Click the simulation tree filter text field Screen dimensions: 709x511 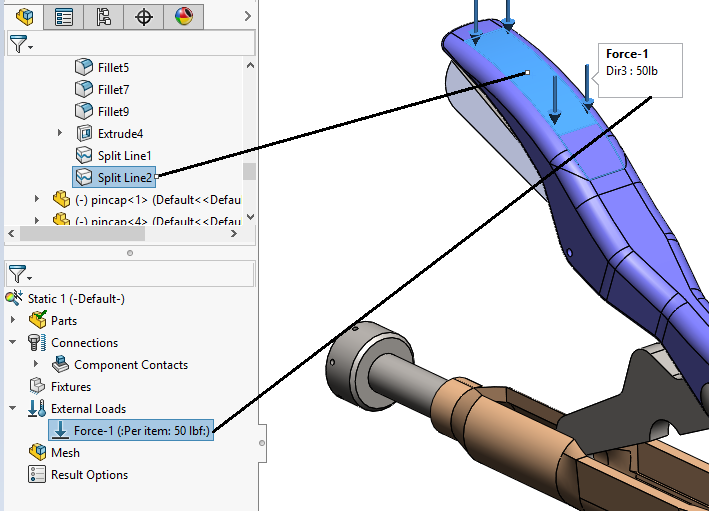(145, 274)
